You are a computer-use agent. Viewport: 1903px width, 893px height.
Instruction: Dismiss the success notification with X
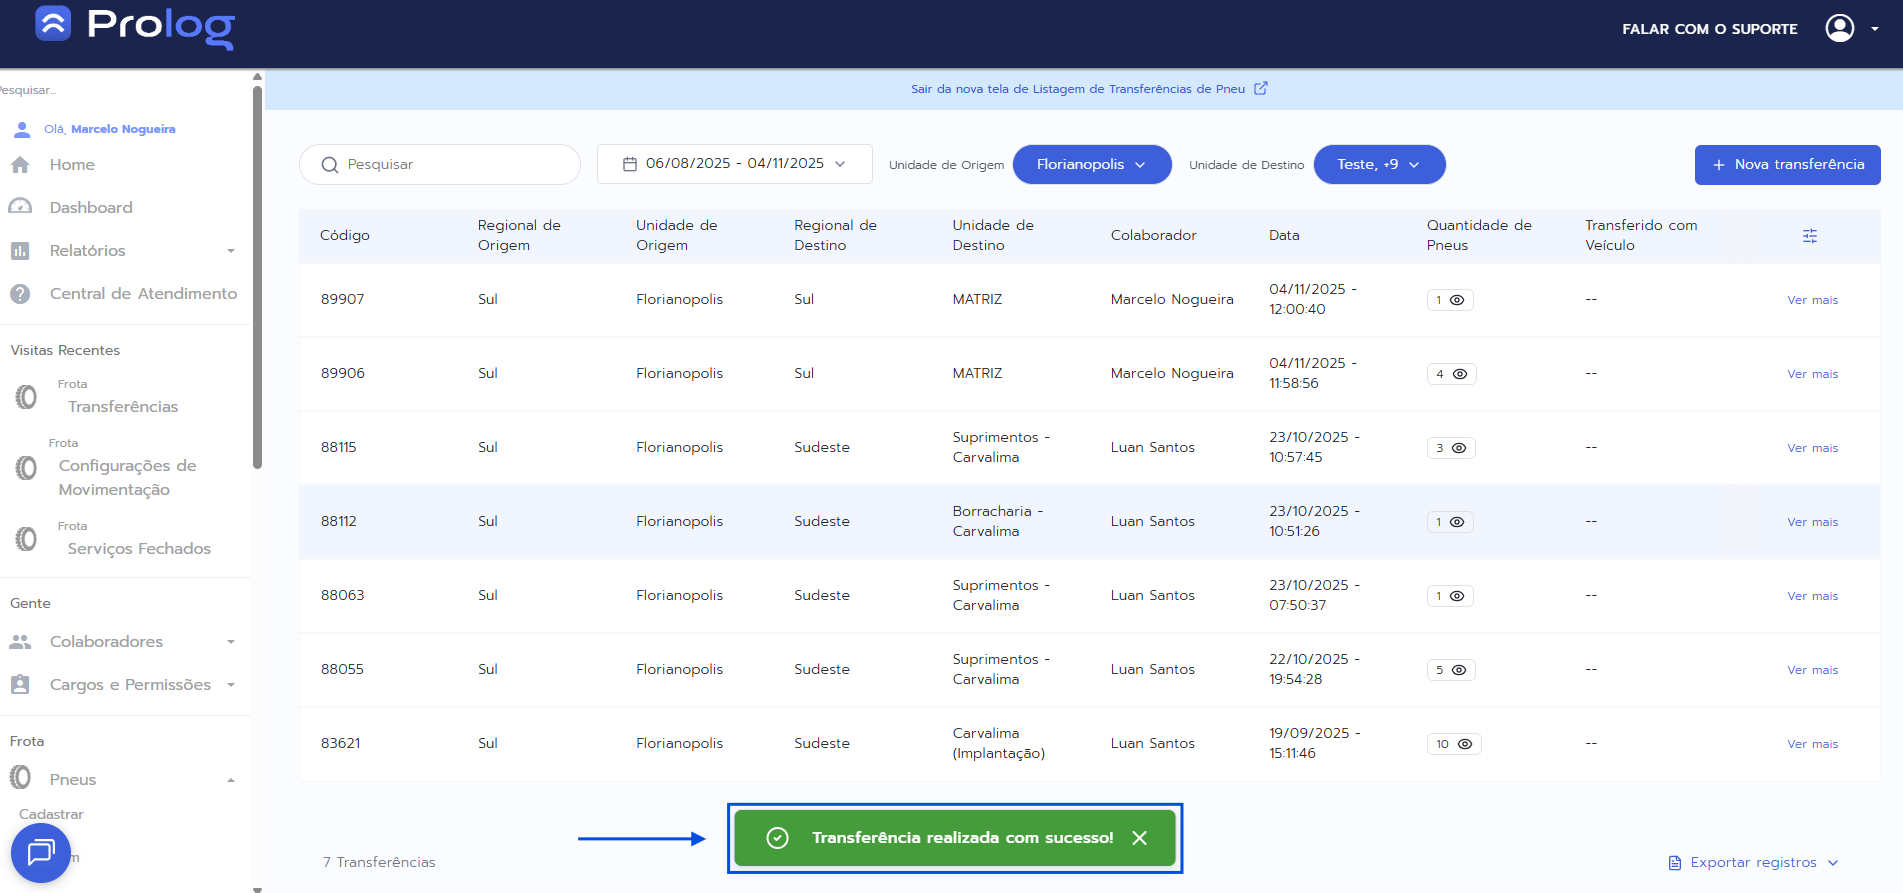[1139, 838]
